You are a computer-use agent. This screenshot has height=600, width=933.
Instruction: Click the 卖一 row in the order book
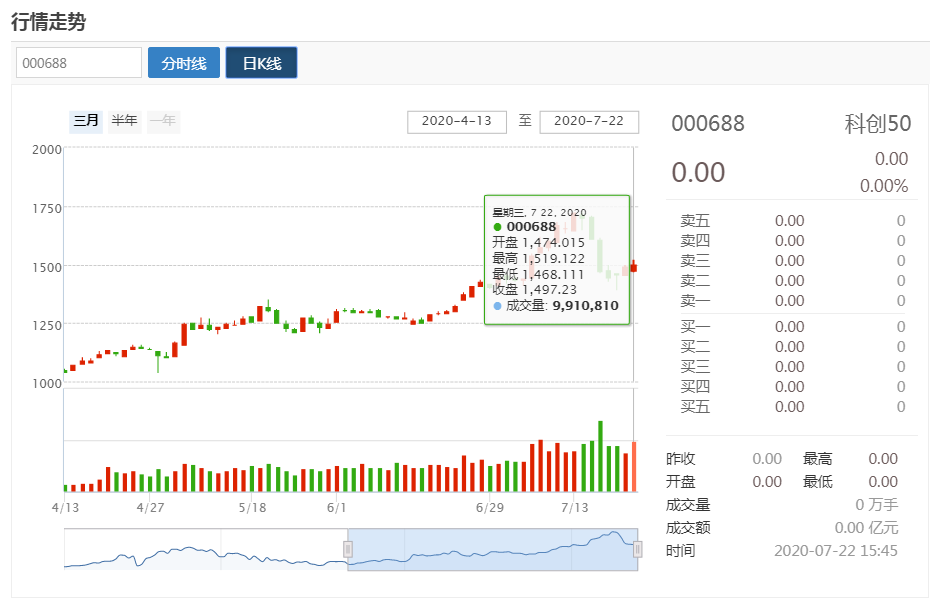click(790, 300)
